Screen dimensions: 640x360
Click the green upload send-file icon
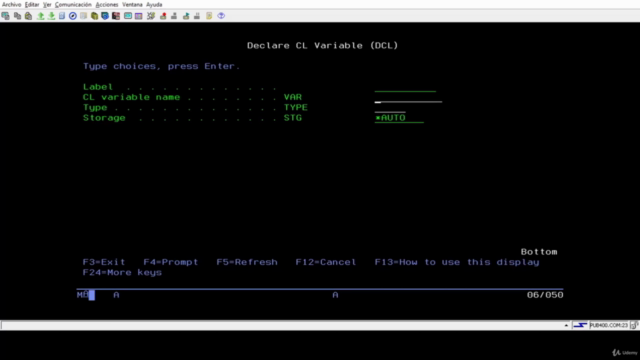(40, 16)
